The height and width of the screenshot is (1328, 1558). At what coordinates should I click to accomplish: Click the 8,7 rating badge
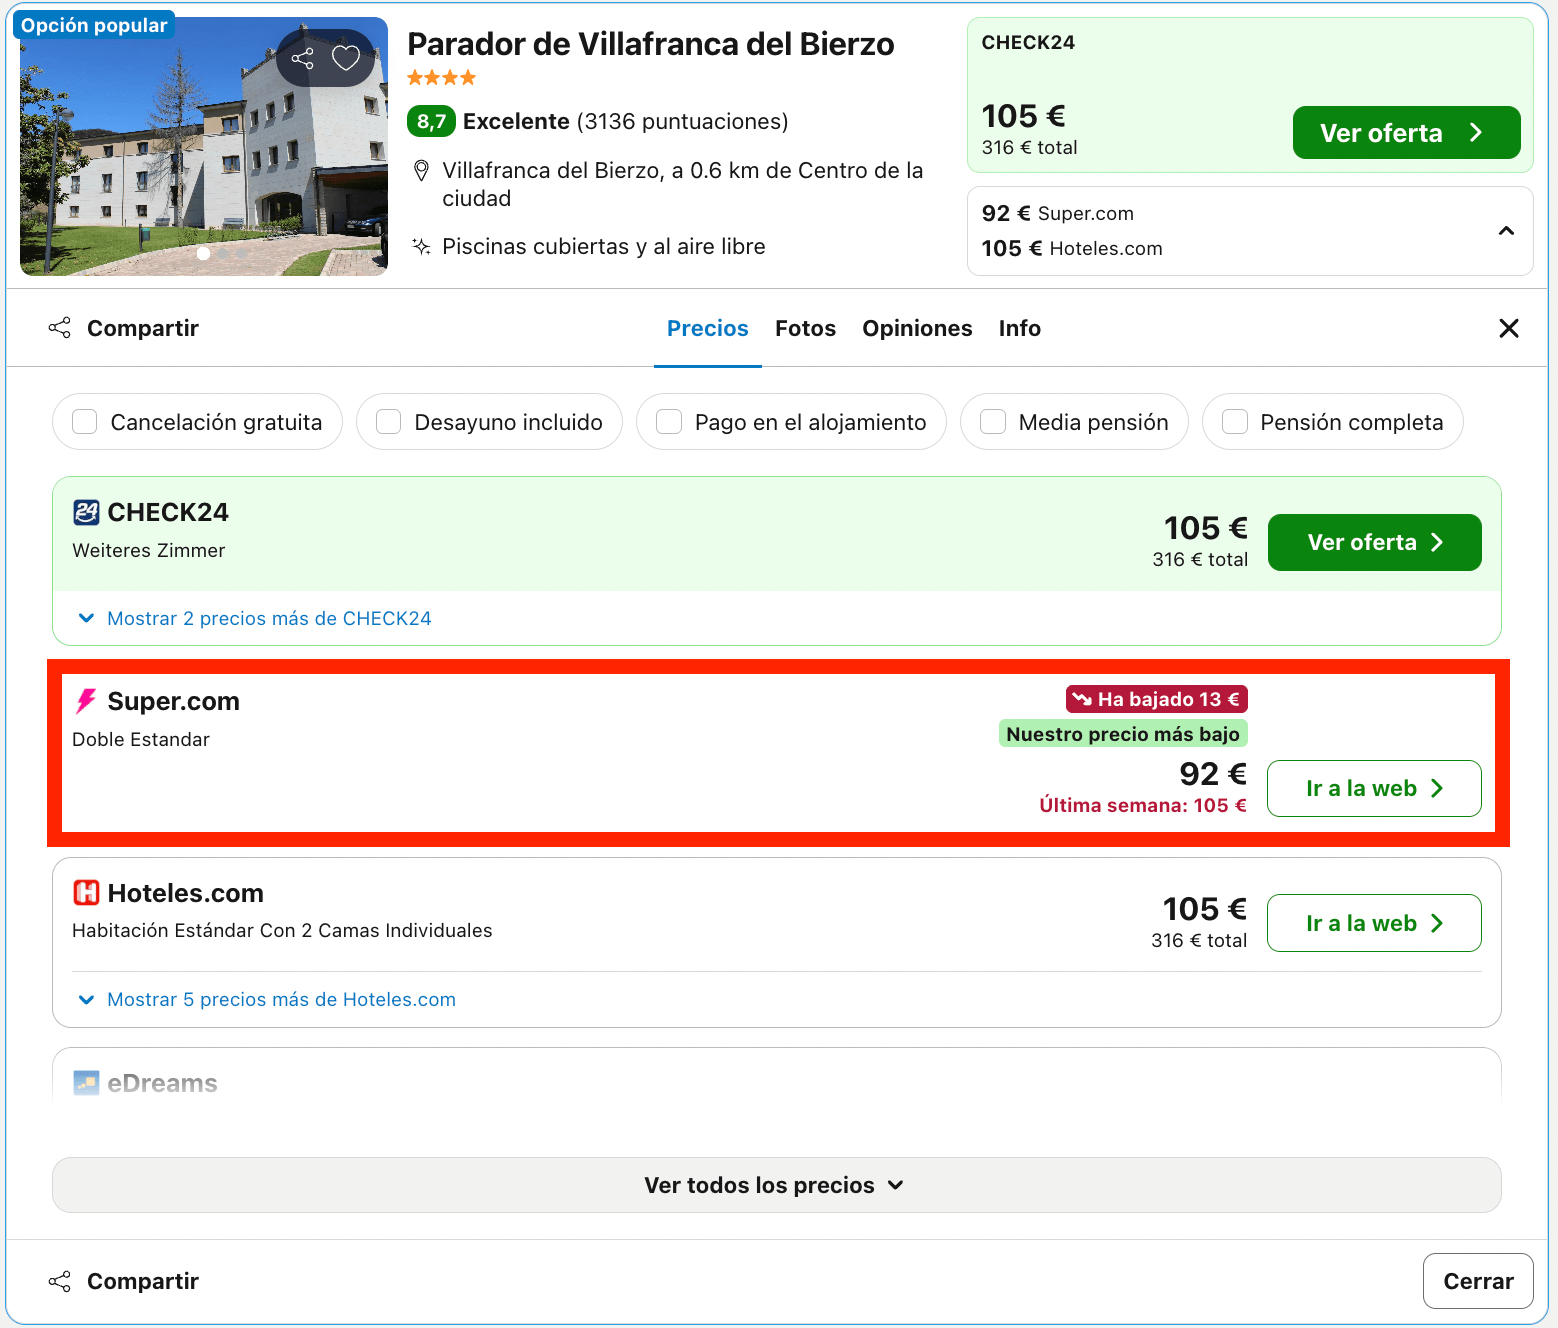[x=431, y=121]
